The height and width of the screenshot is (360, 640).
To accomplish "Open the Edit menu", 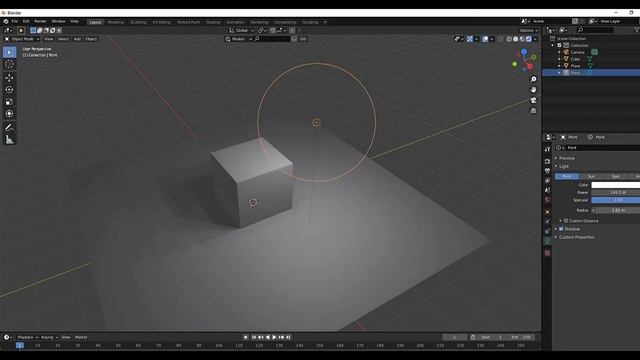I will point(26,22).
